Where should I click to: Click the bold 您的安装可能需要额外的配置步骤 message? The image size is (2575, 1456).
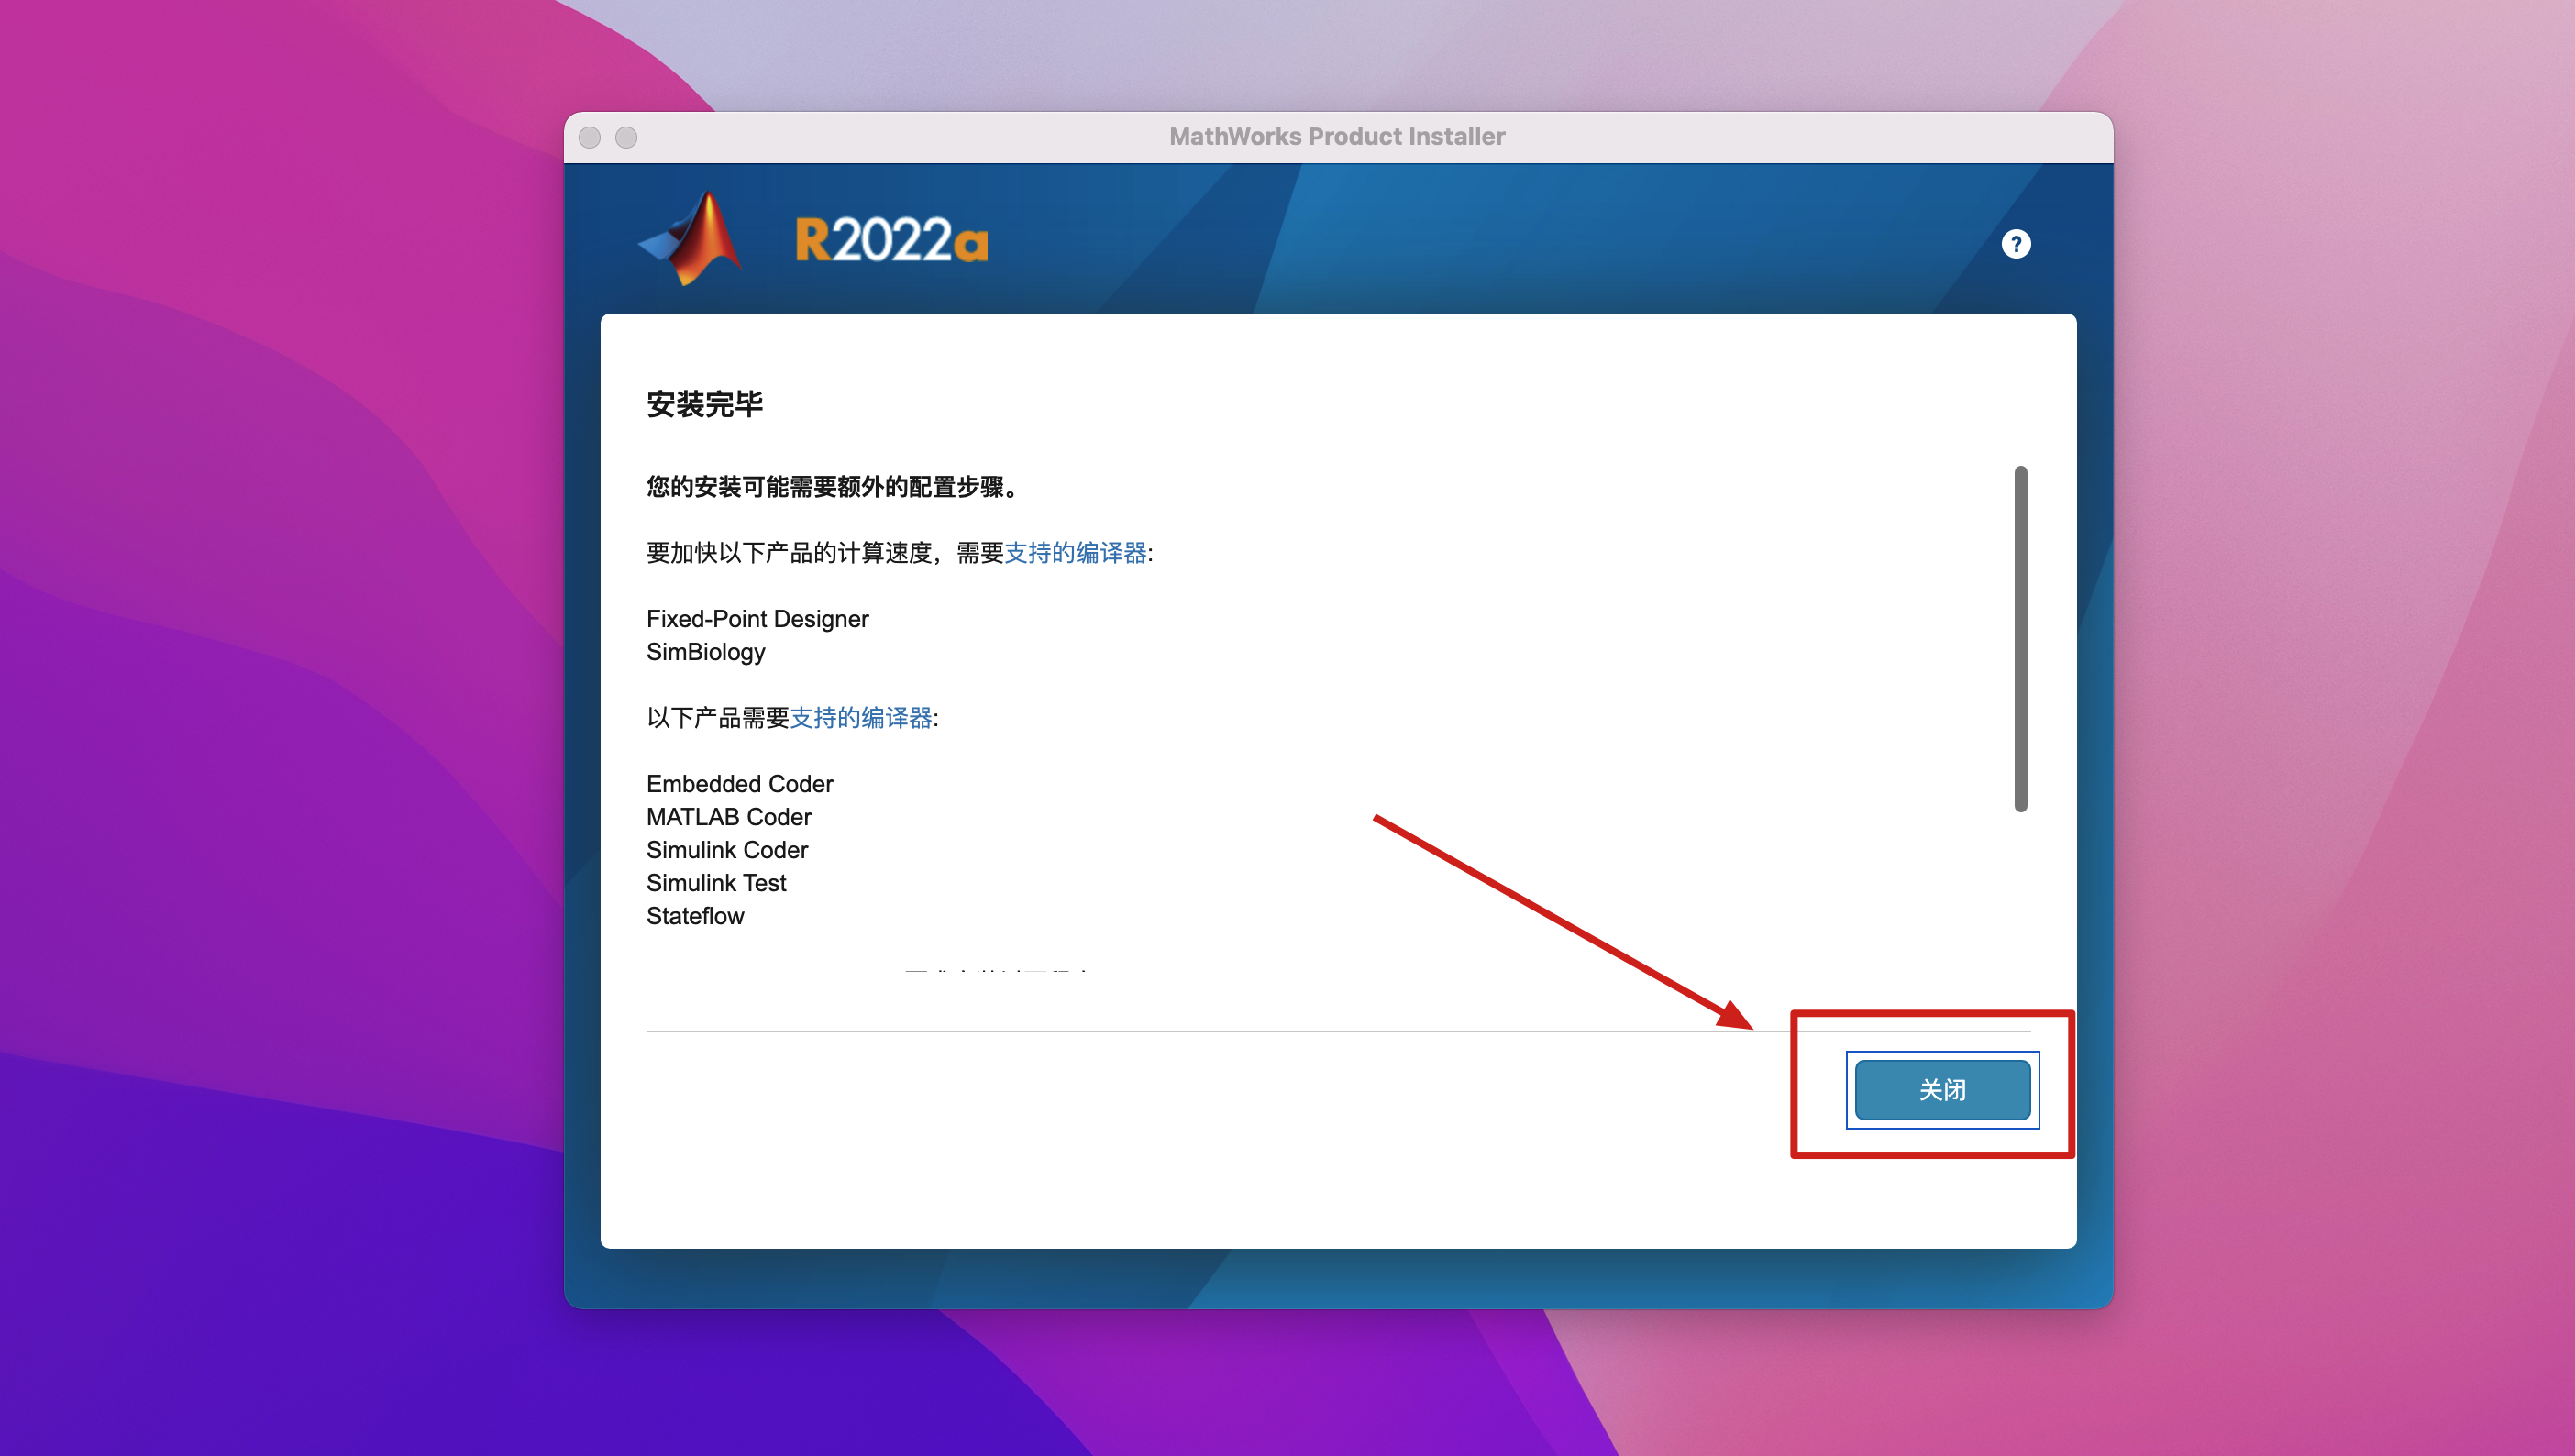(x=832, y=487)
